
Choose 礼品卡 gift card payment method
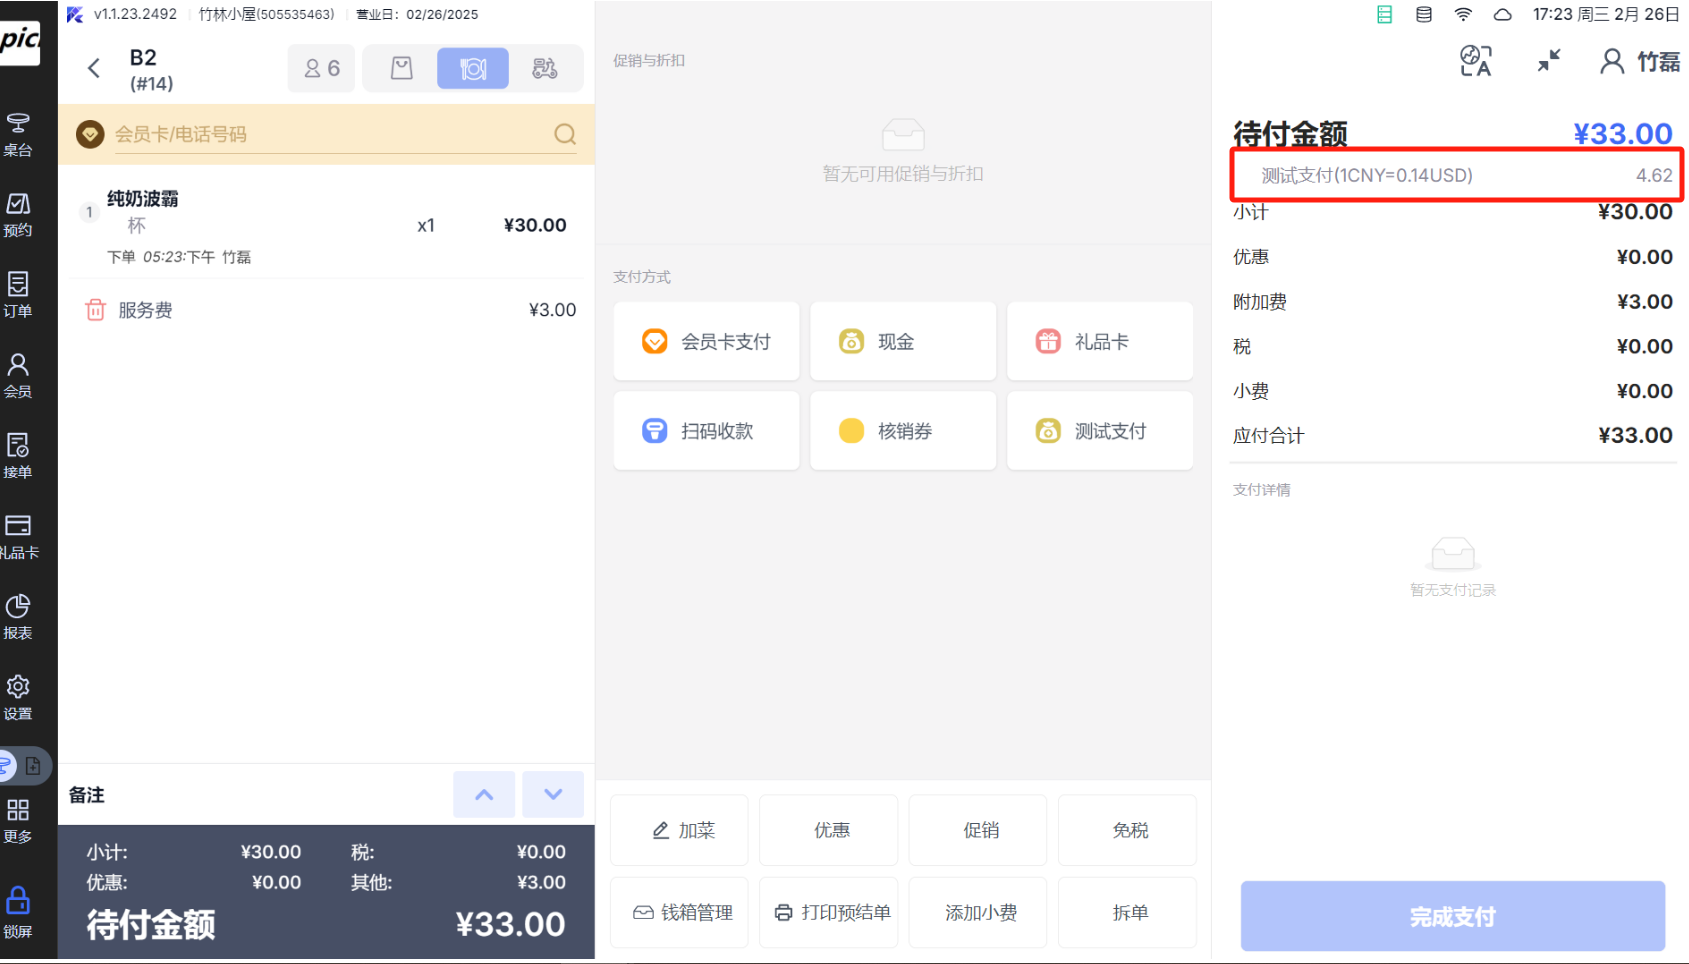[x=1100, y=342]
